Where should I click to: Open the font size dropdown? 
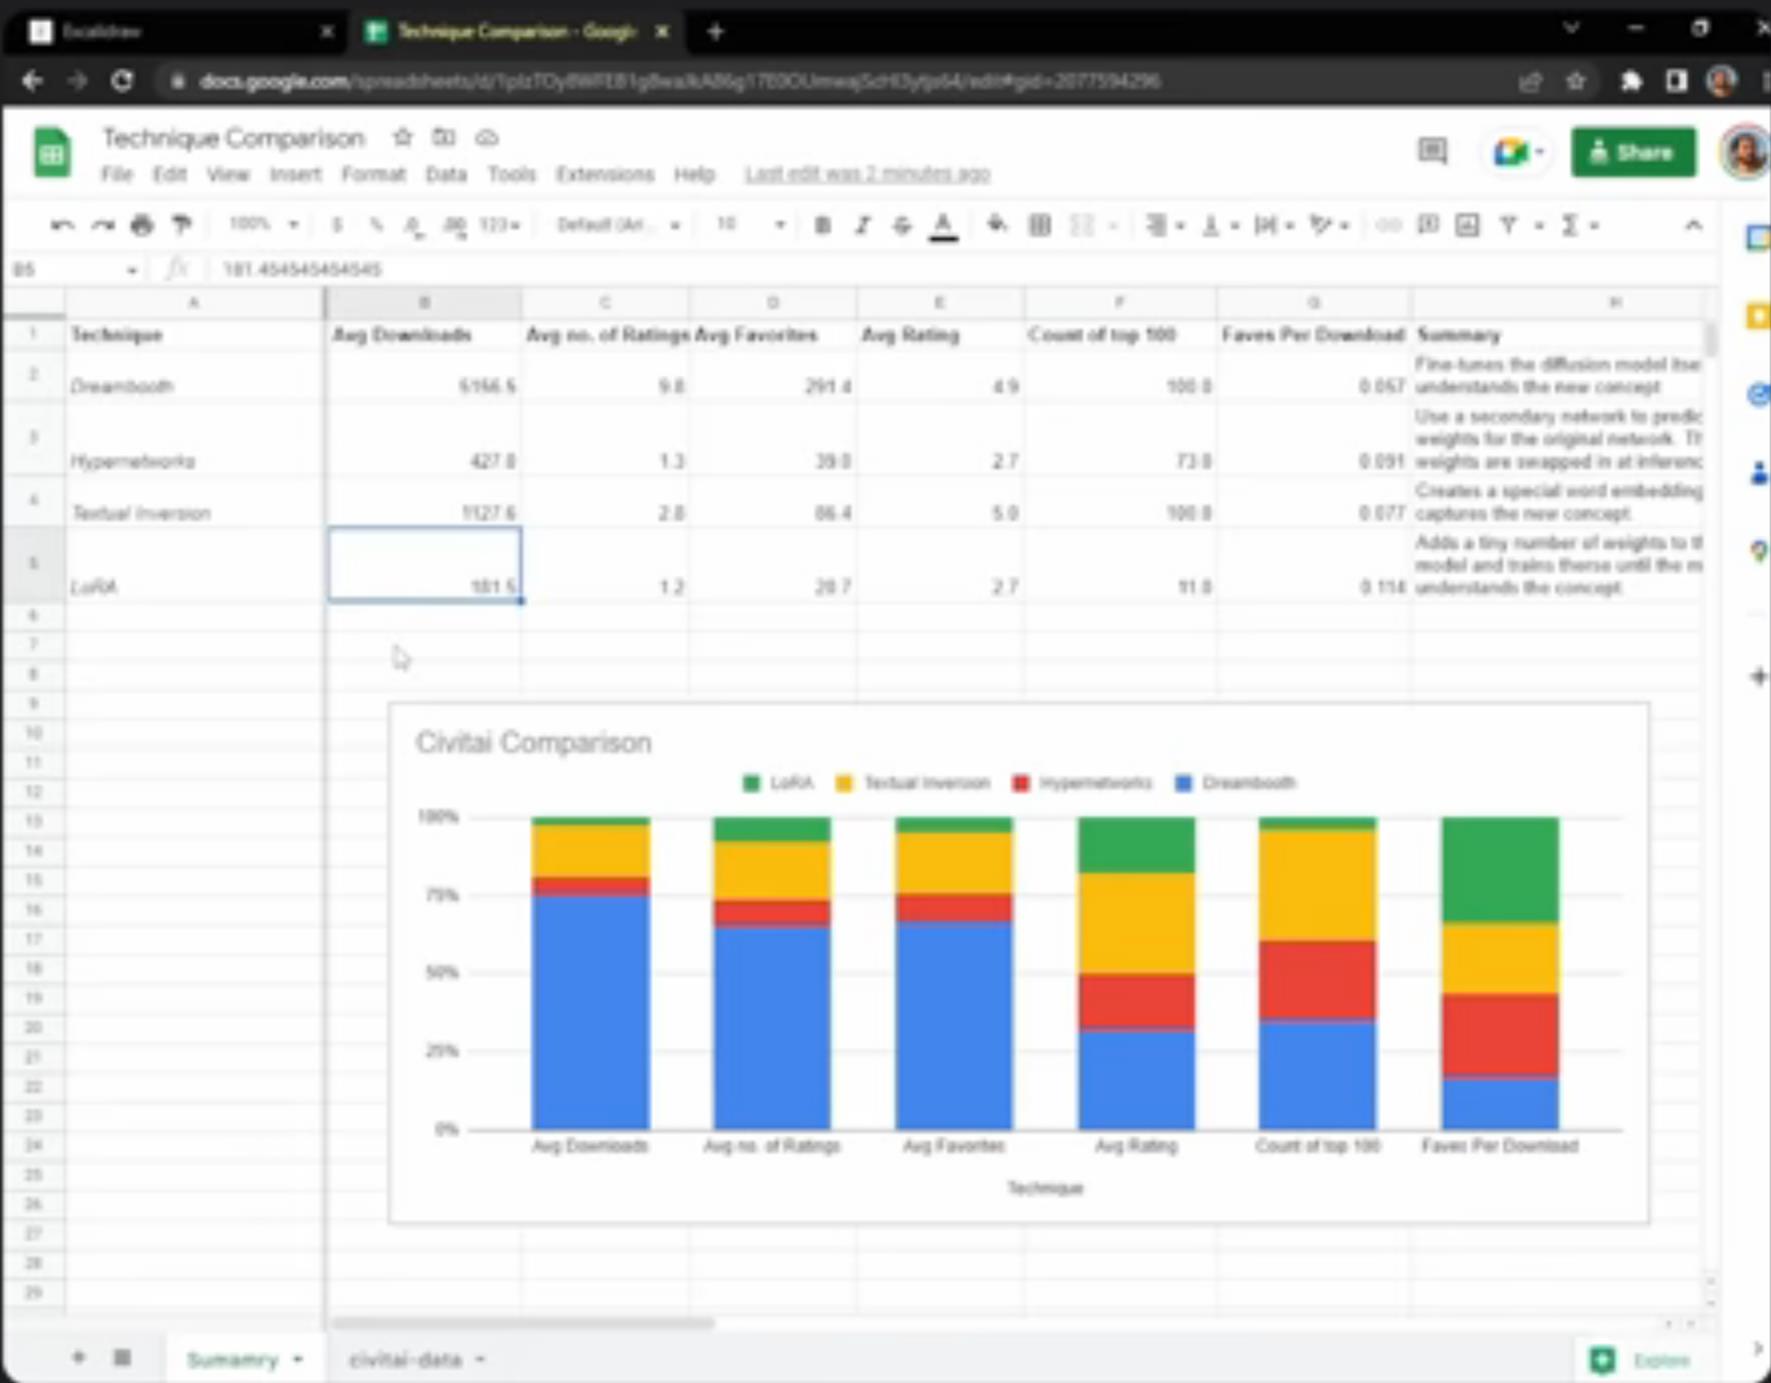click(750, 225)
